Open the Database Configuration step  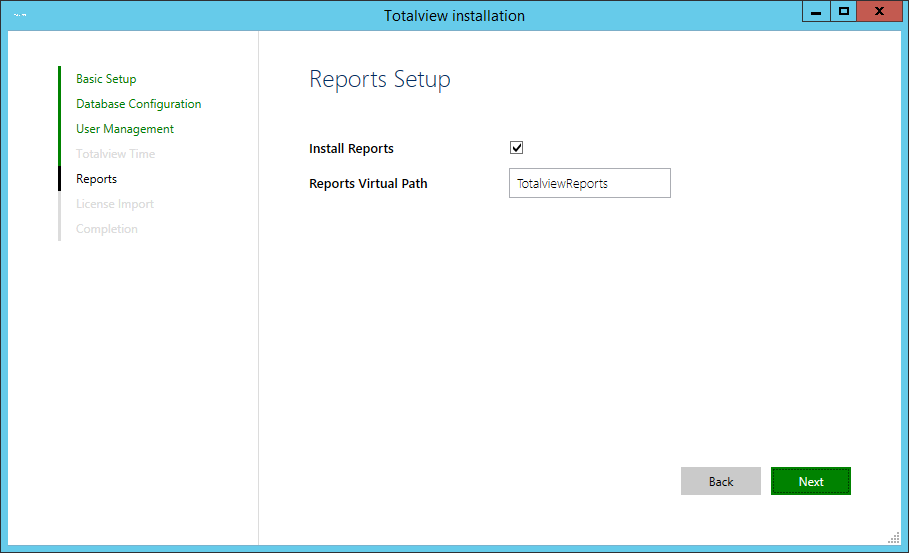(x=139, y=104)
